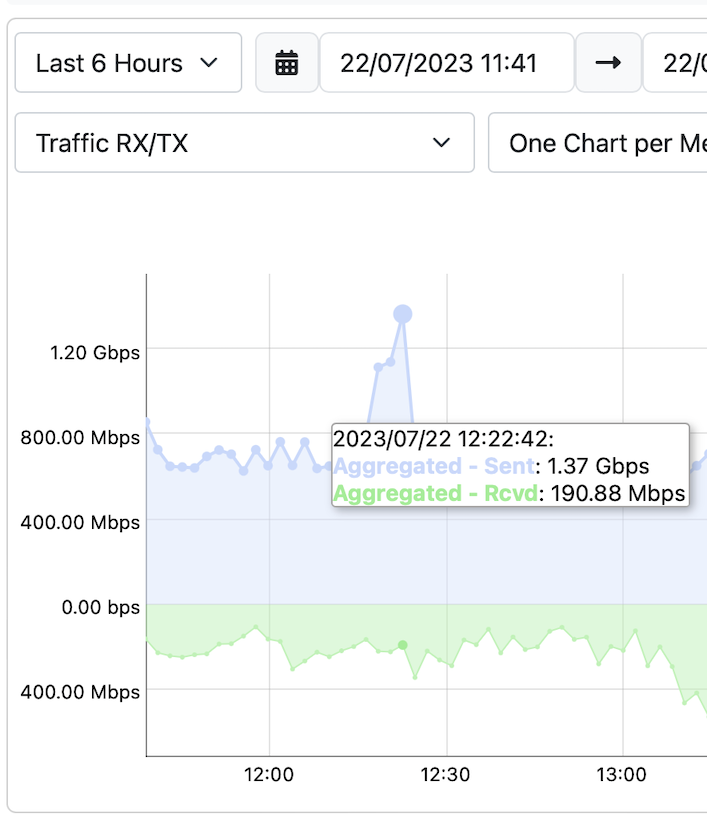This screenshot has height=834, width=707.
Task: Click the Aggregated - Sent tooltip text
Action: pos(434,466)
